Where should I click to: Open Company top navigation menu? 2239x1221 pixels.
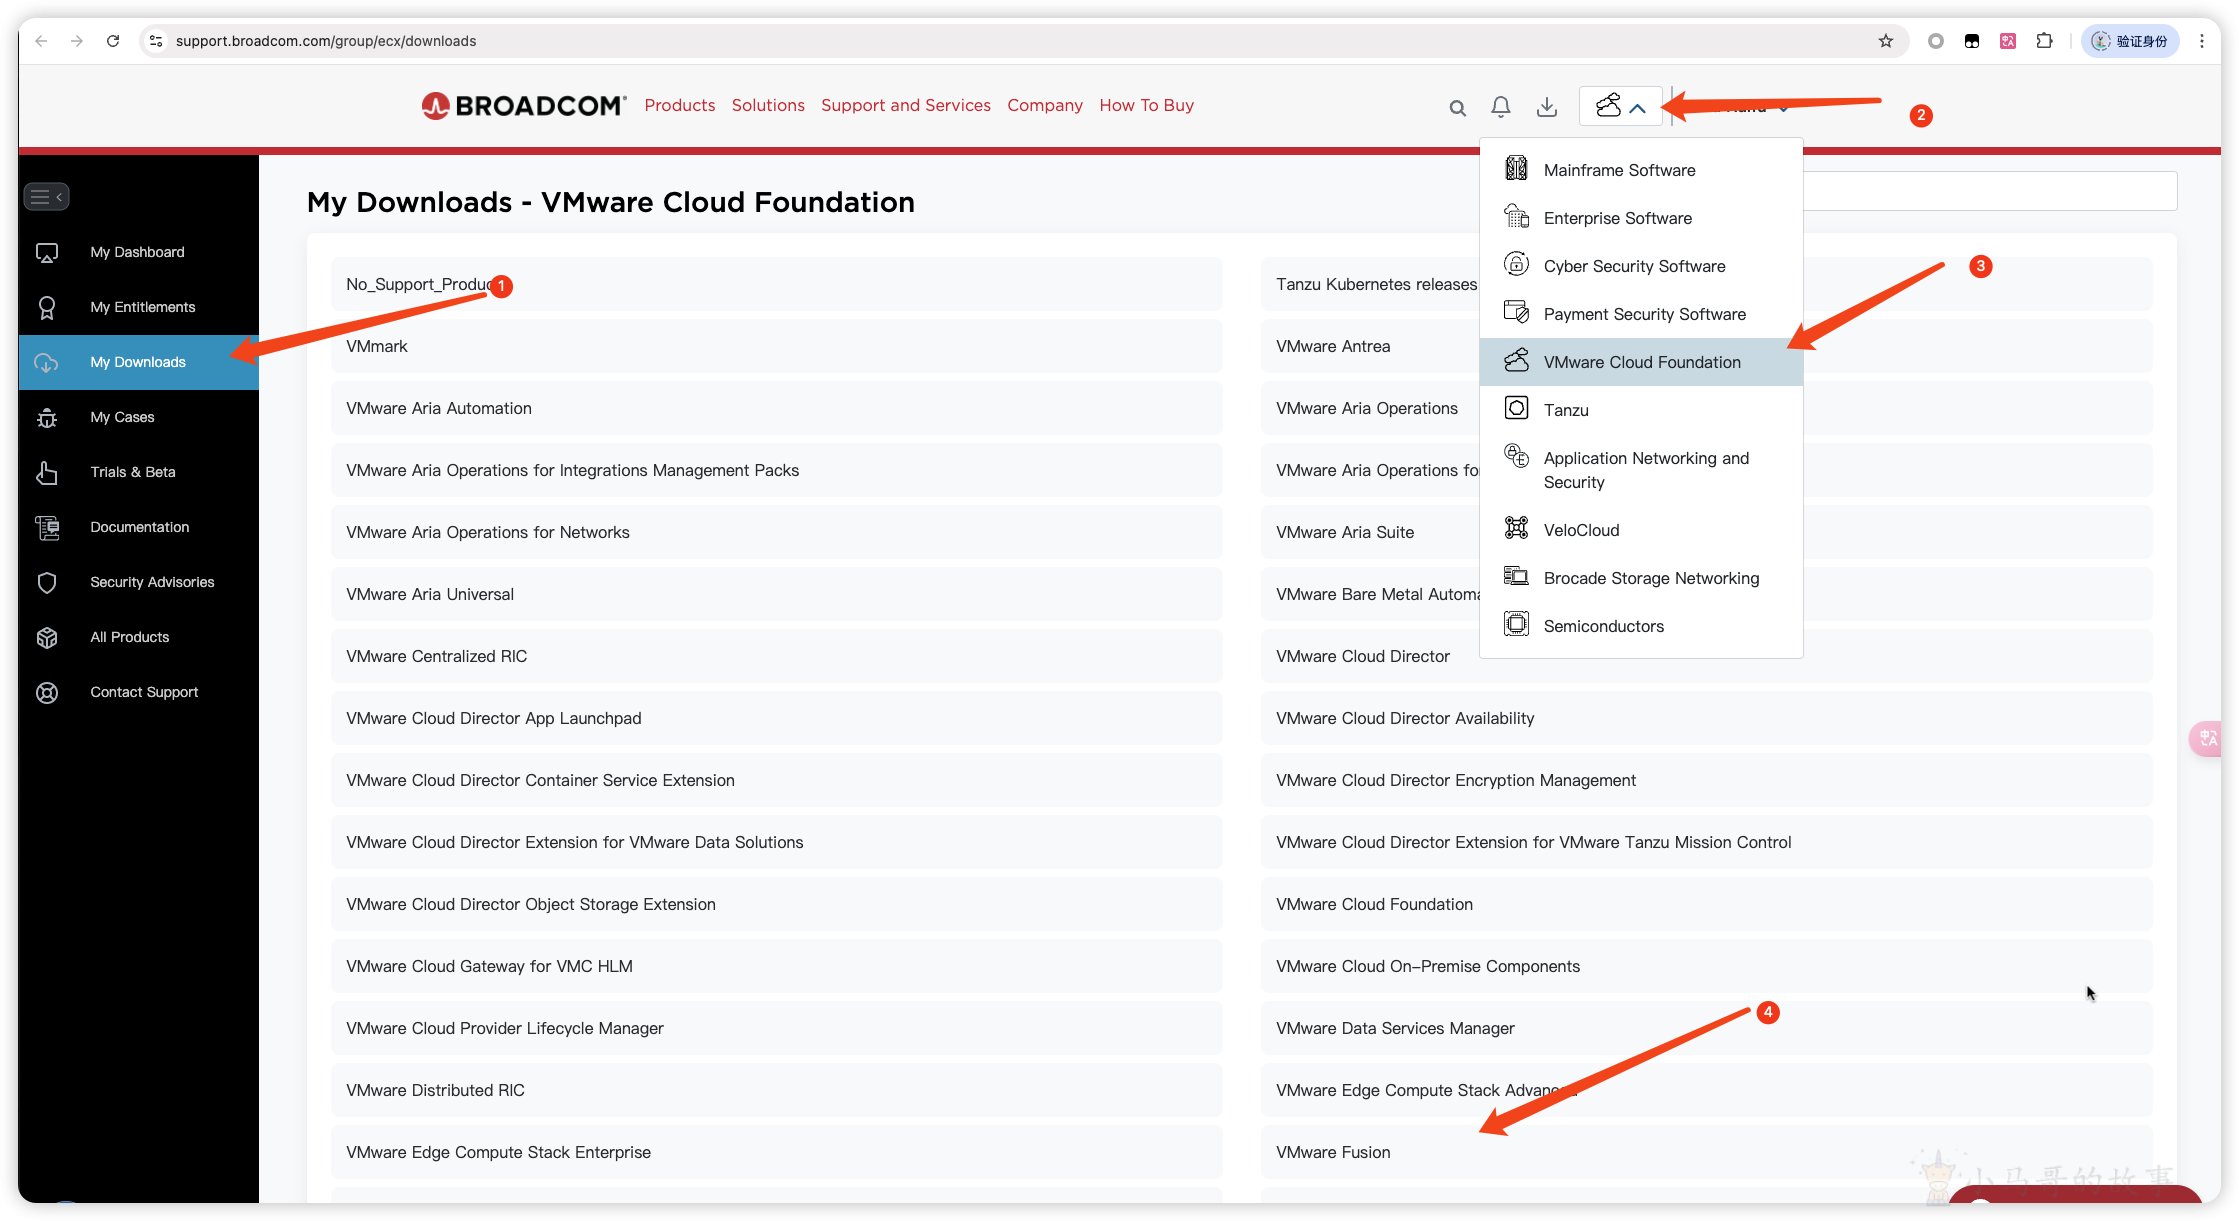coord(1045,105)
